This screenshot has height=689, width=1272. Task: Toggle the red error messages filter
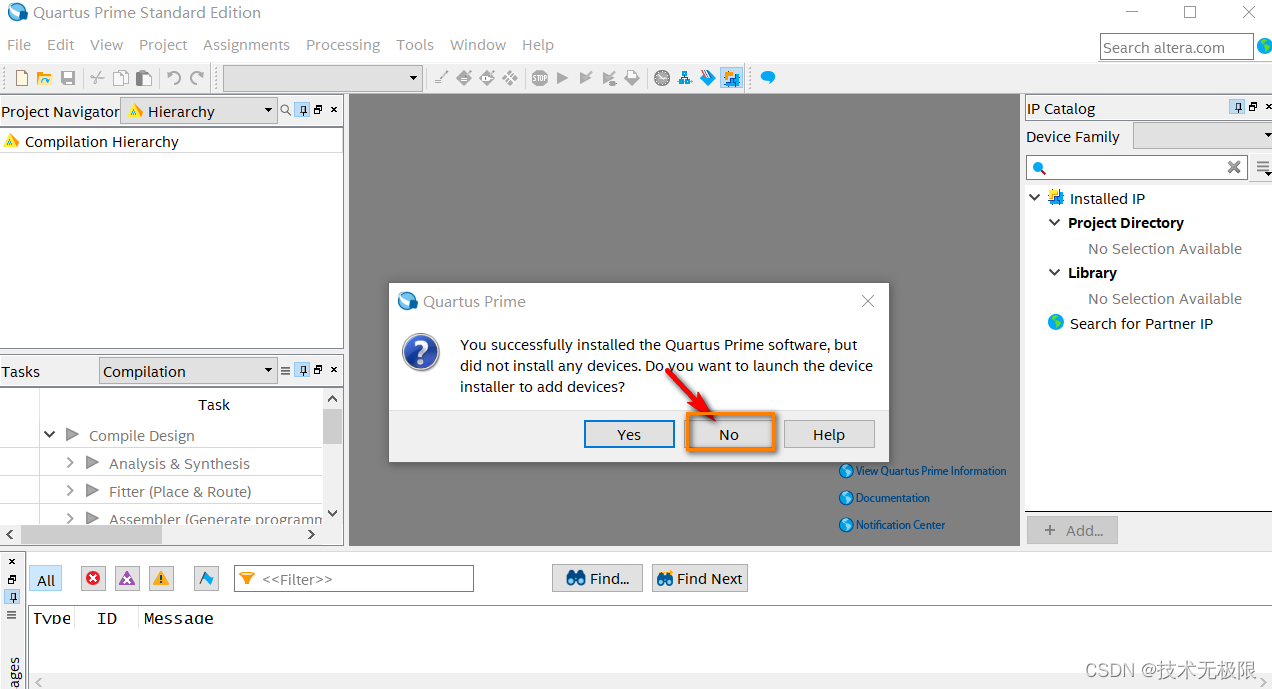click(93, 578)
